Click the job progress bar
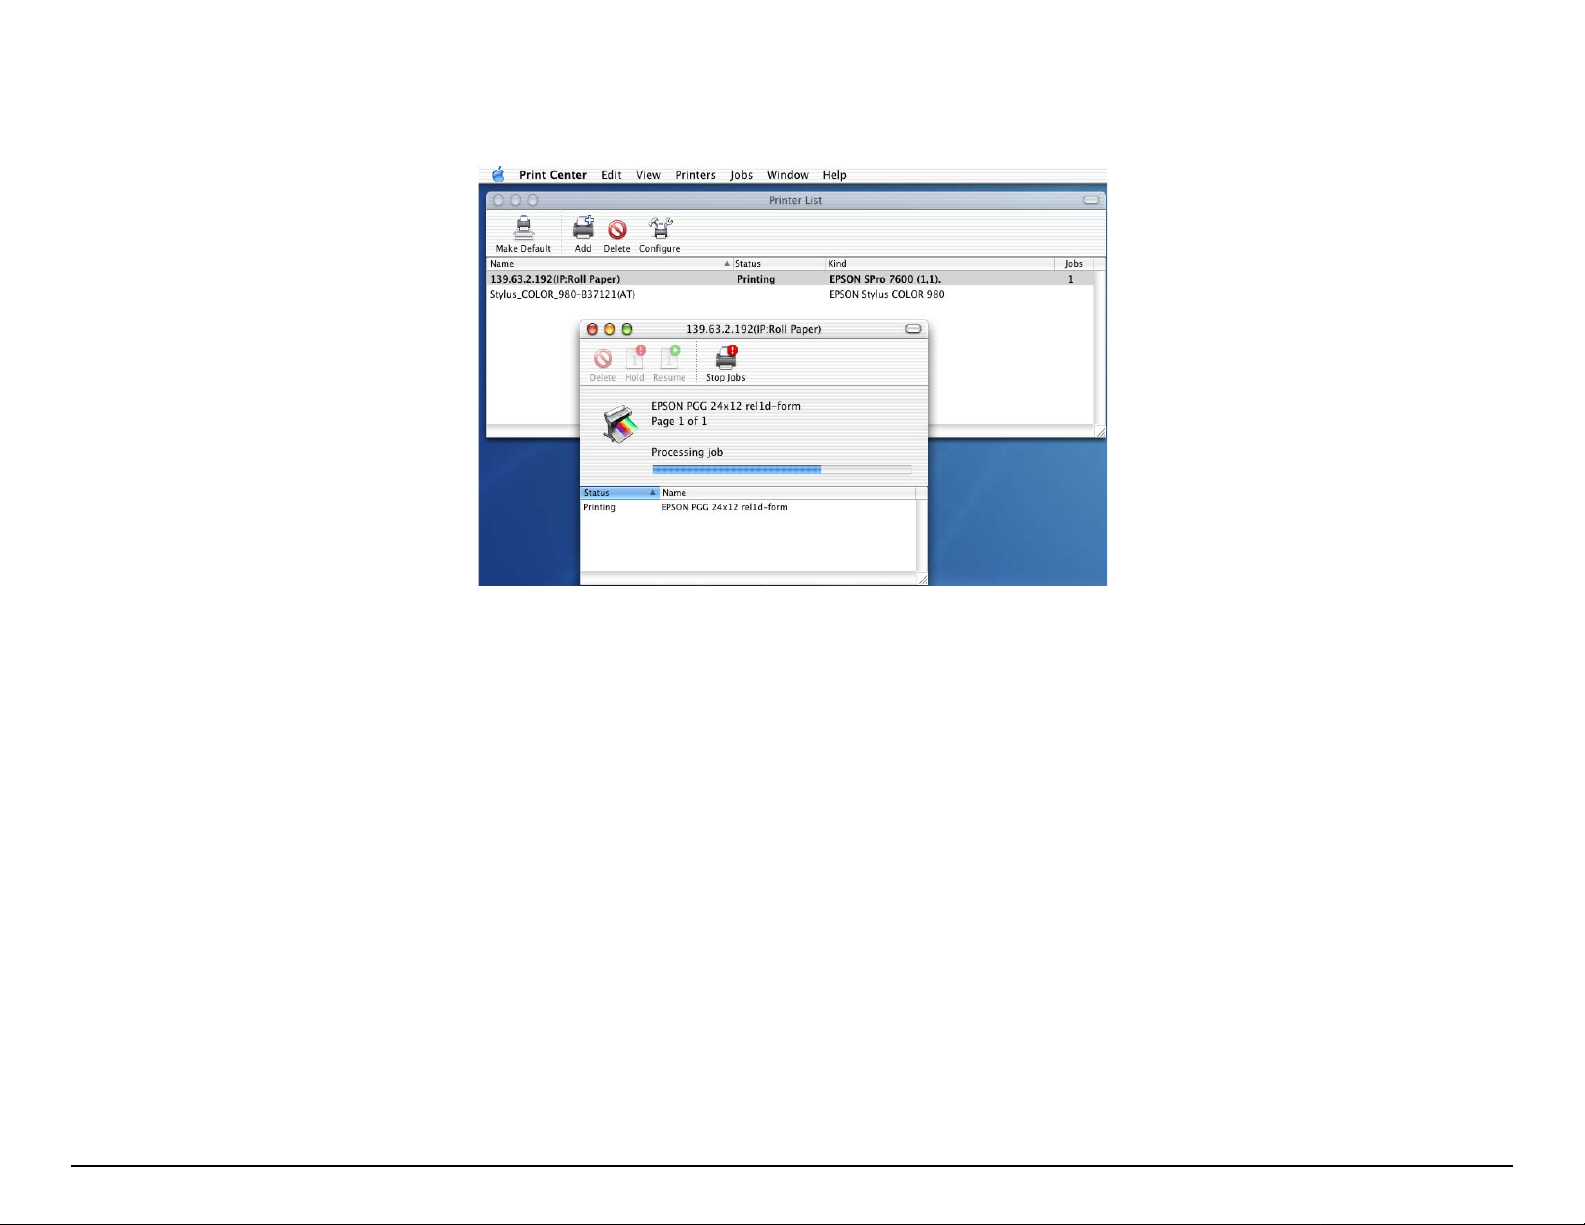This screenshot has width=1585, height=1225. pyautogui.click(x=781, y=468)
